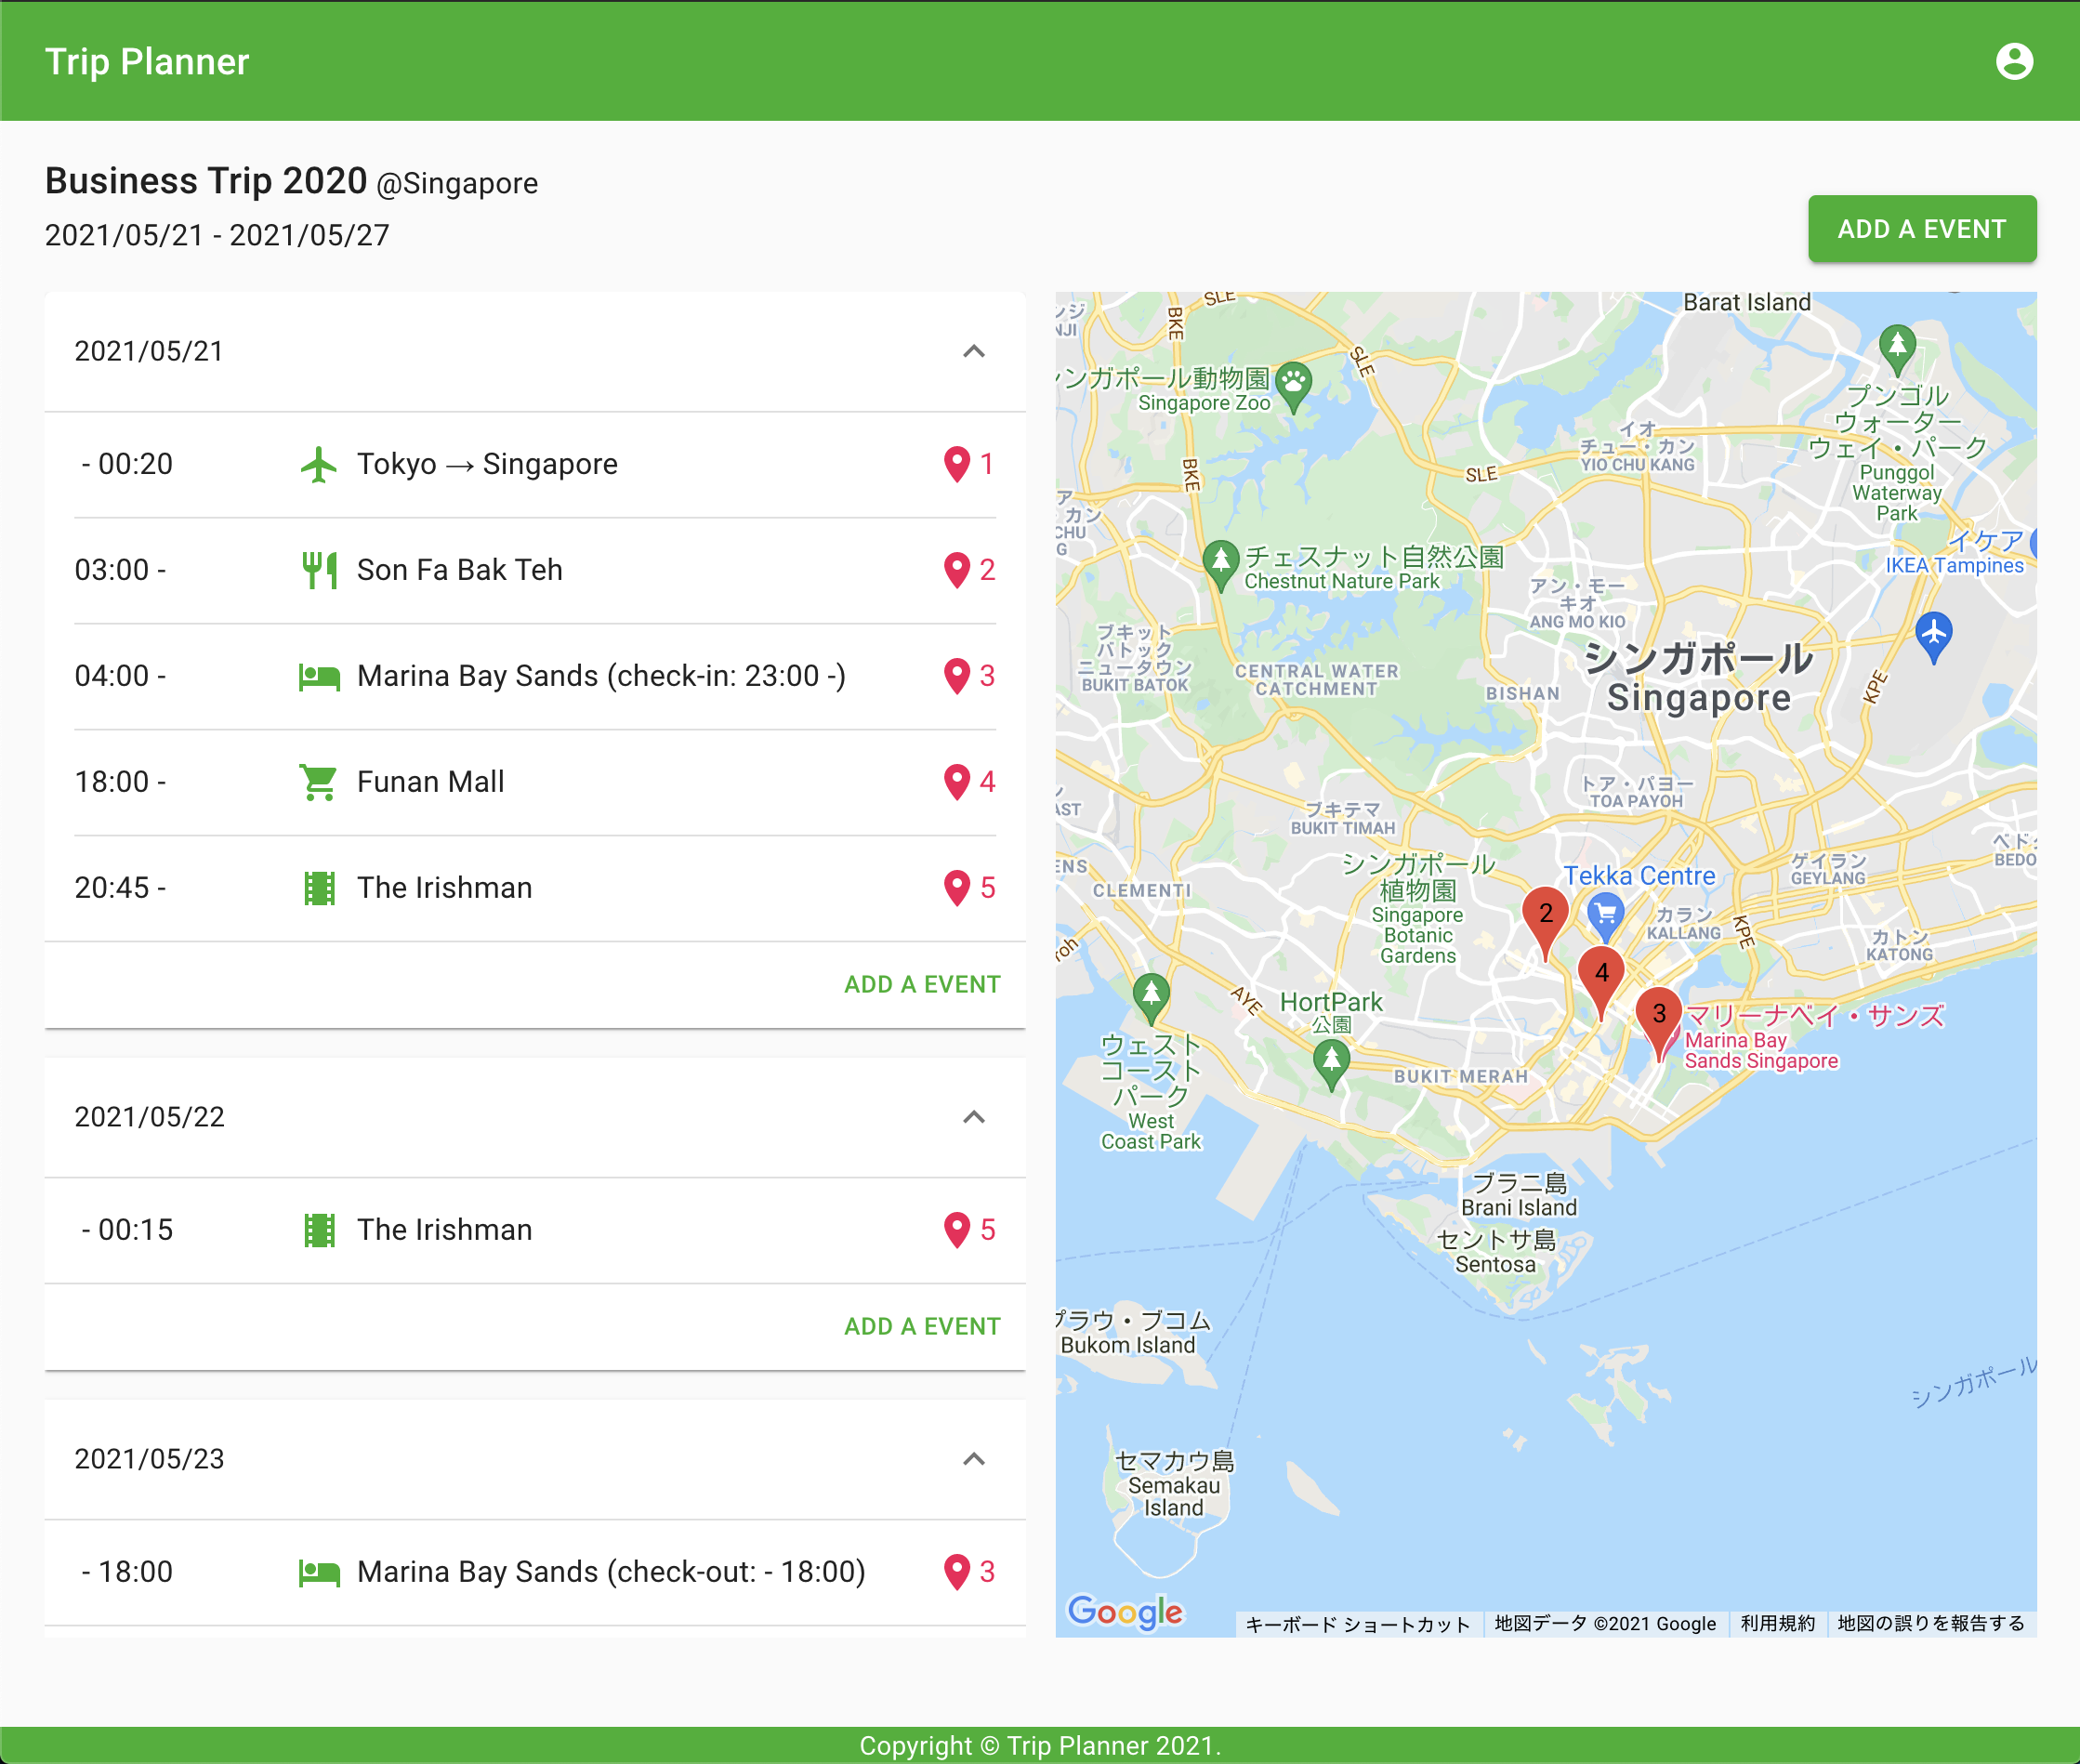The image size is (2080, 1764).
Task: Open the map terms of use (利用規約) link
Action: (1777, 1623)
